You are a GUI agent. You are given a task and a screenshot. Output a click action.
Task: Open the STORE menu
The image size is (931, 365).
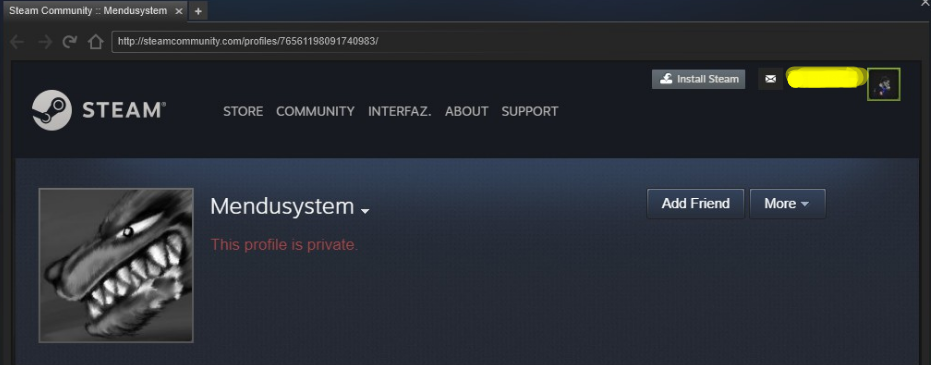(243, 112)
